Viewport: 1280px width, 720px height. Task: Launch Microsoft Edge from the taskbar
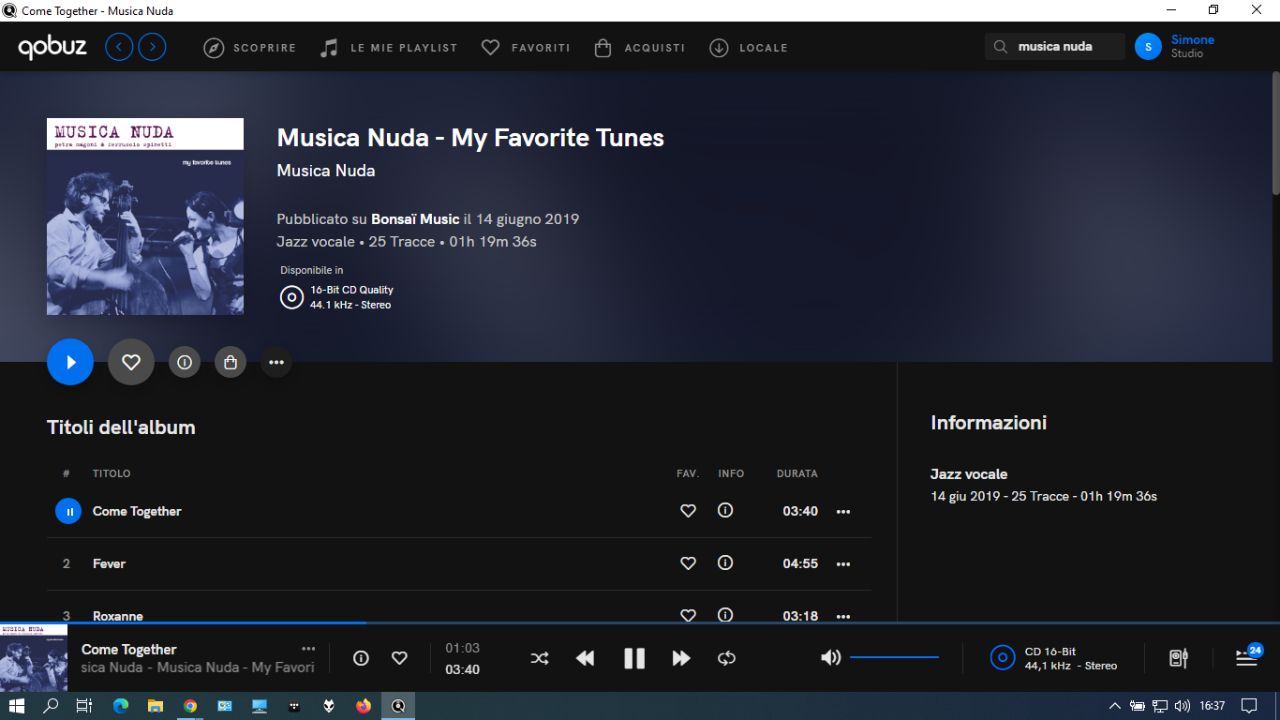(x=121, y=706)
